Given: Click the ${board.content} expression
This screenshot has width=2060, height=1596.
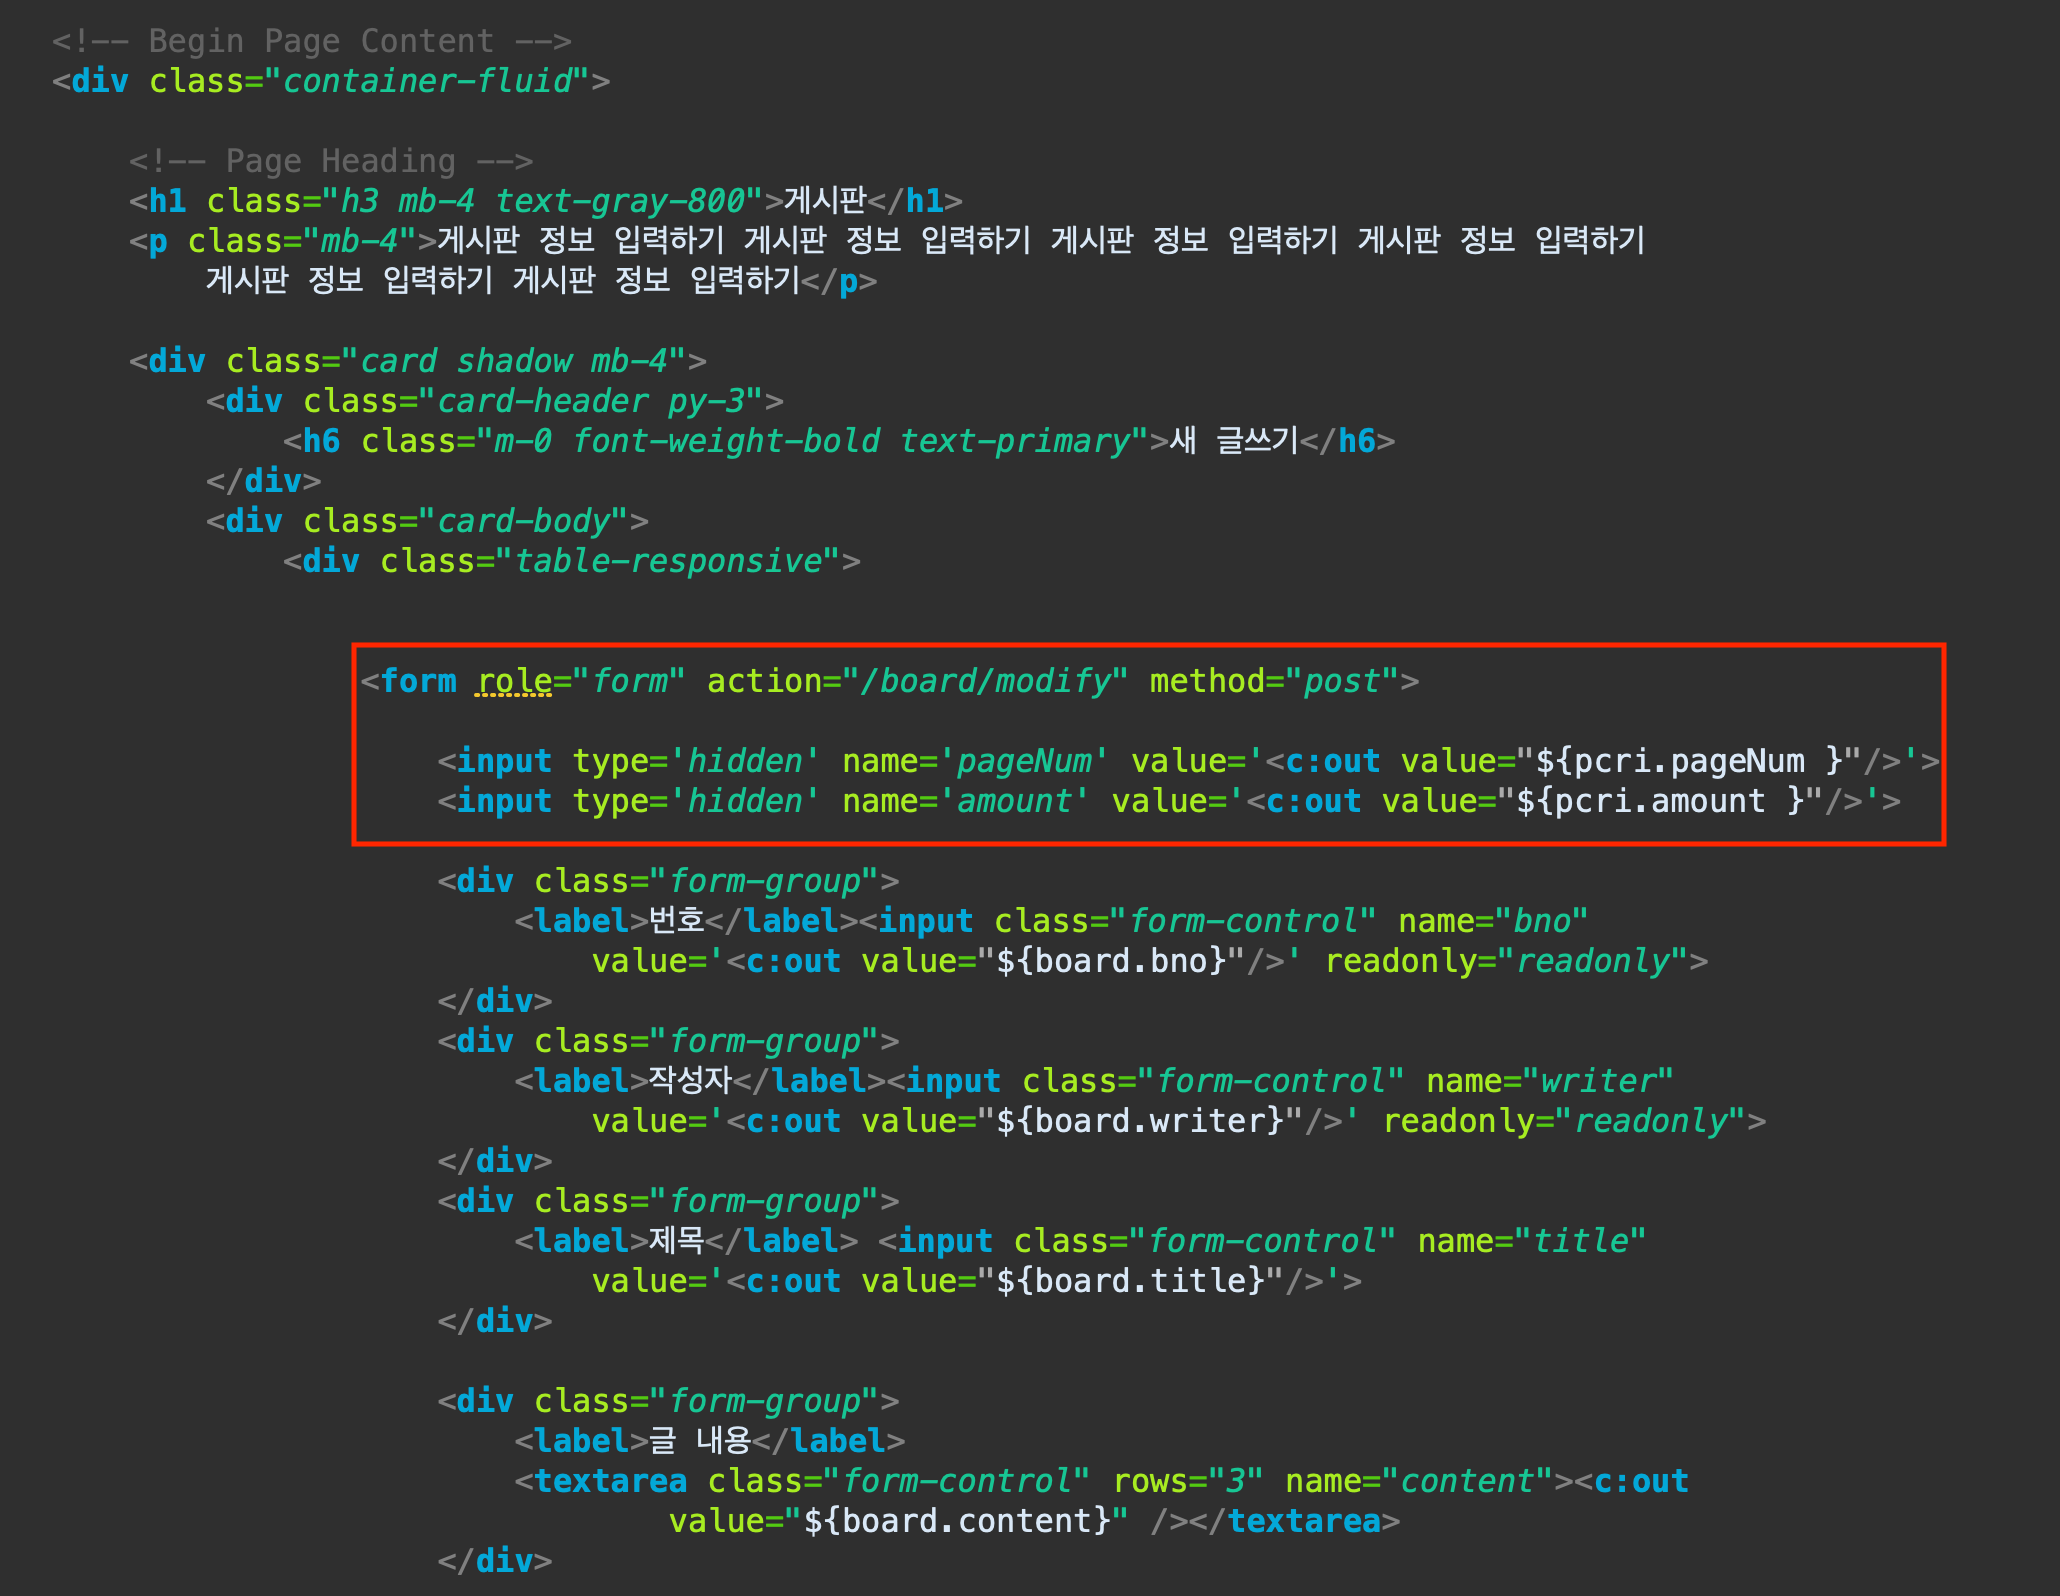Looking at the screenshot, I should pyautogui.click(x=957, y=1521).
